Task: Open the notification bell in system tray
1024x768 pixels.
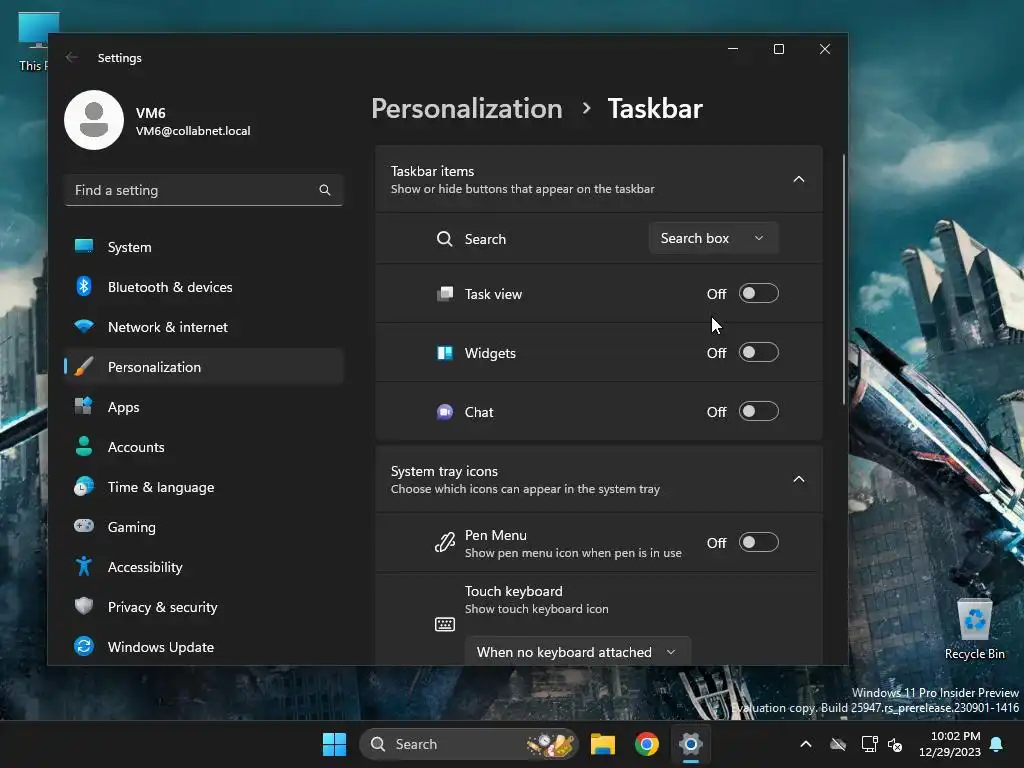Action: [x=997, y=744]
